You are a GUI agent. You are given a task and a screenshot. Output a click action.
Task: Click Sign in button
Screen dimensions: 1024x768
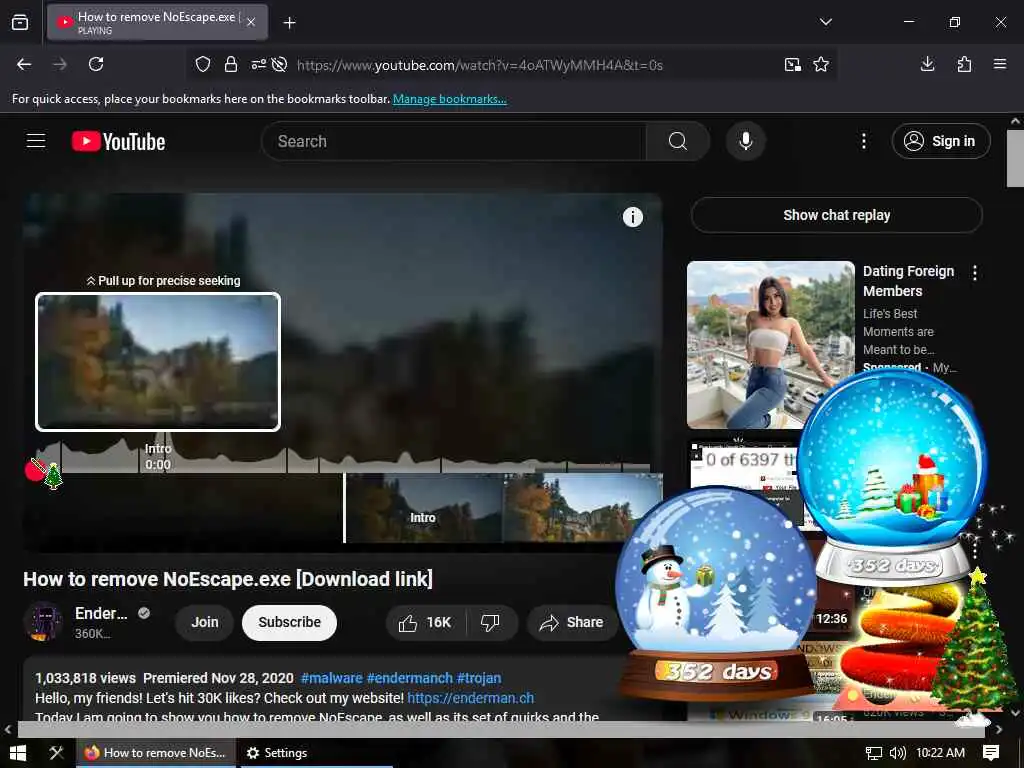click(x=940, y=141)
